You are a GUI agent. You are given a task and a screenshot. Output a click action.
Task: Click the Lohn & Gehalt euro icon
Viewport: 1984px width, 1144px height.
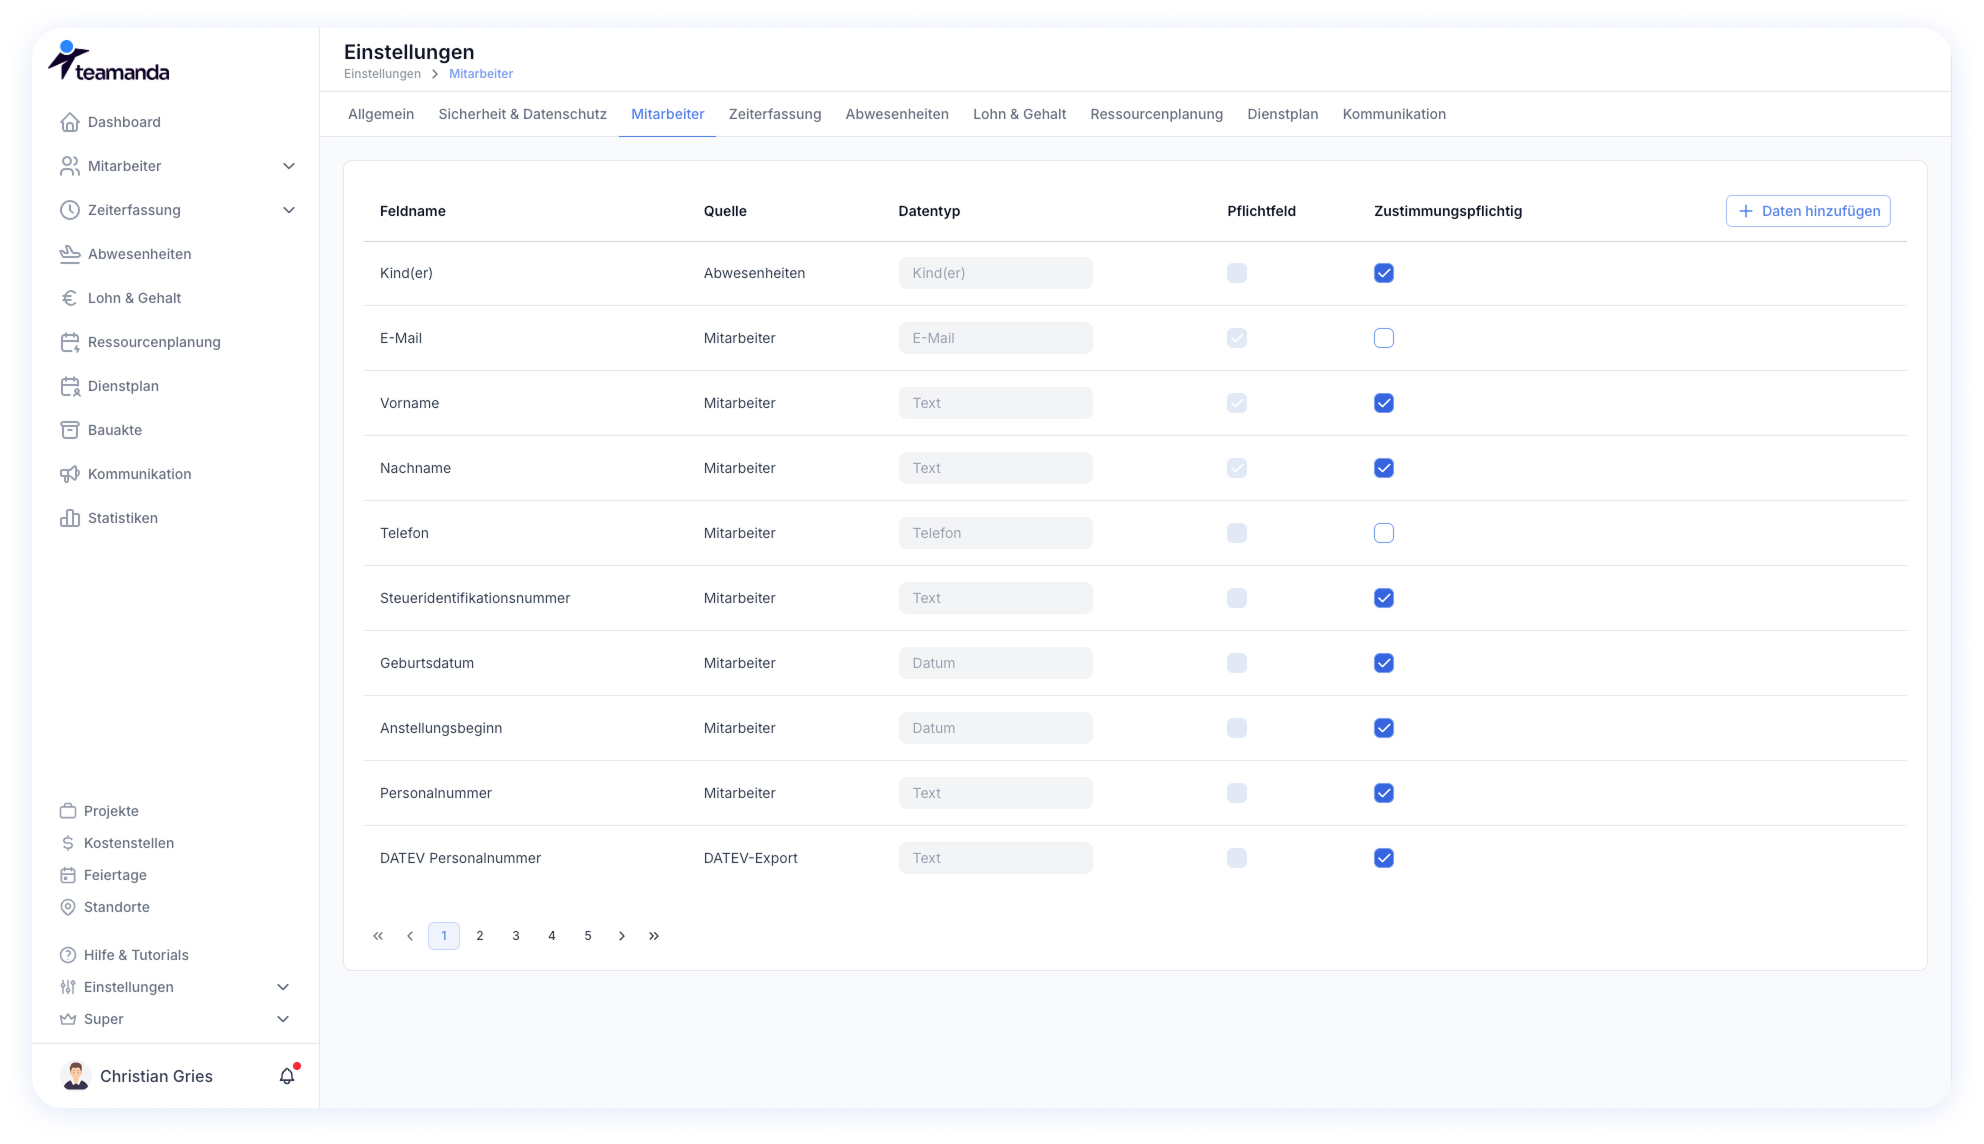point(69,298)
